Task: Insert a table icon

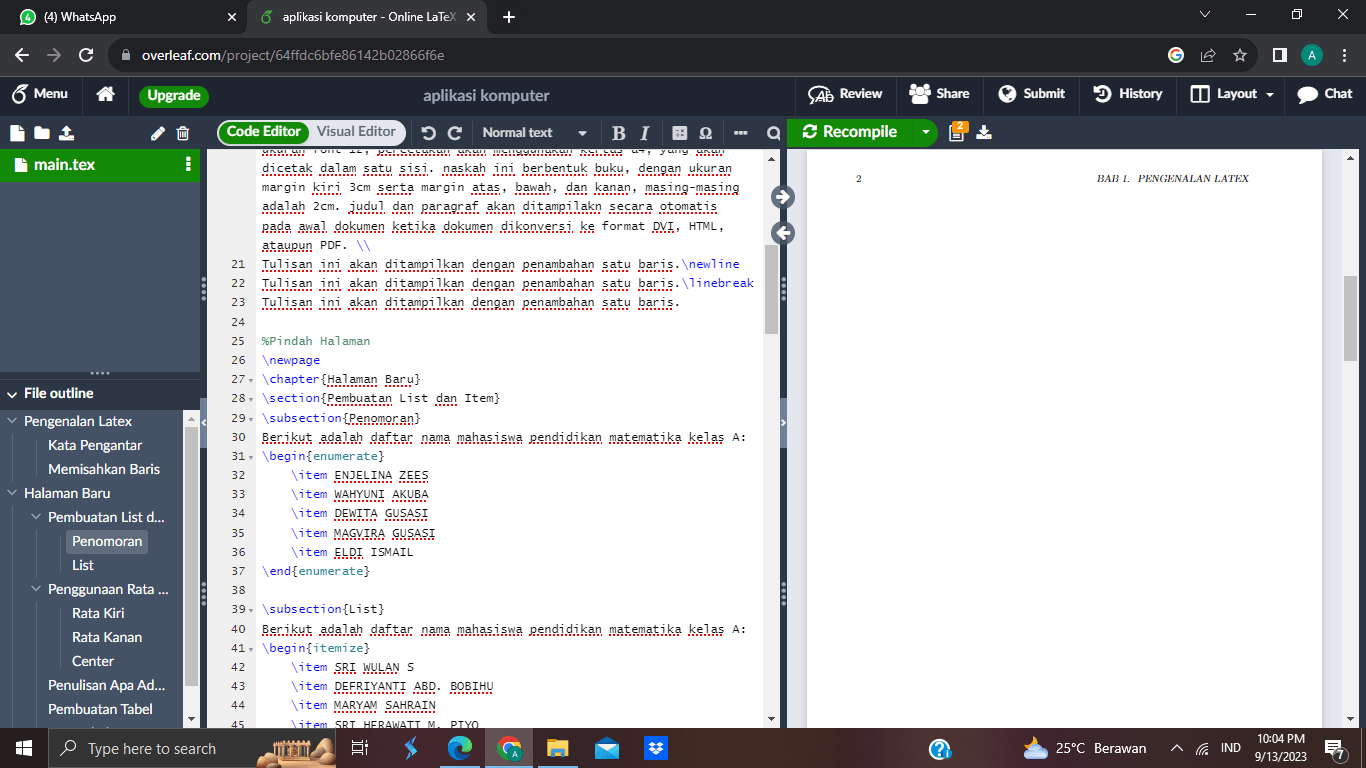Action: [x=680, y=133]
